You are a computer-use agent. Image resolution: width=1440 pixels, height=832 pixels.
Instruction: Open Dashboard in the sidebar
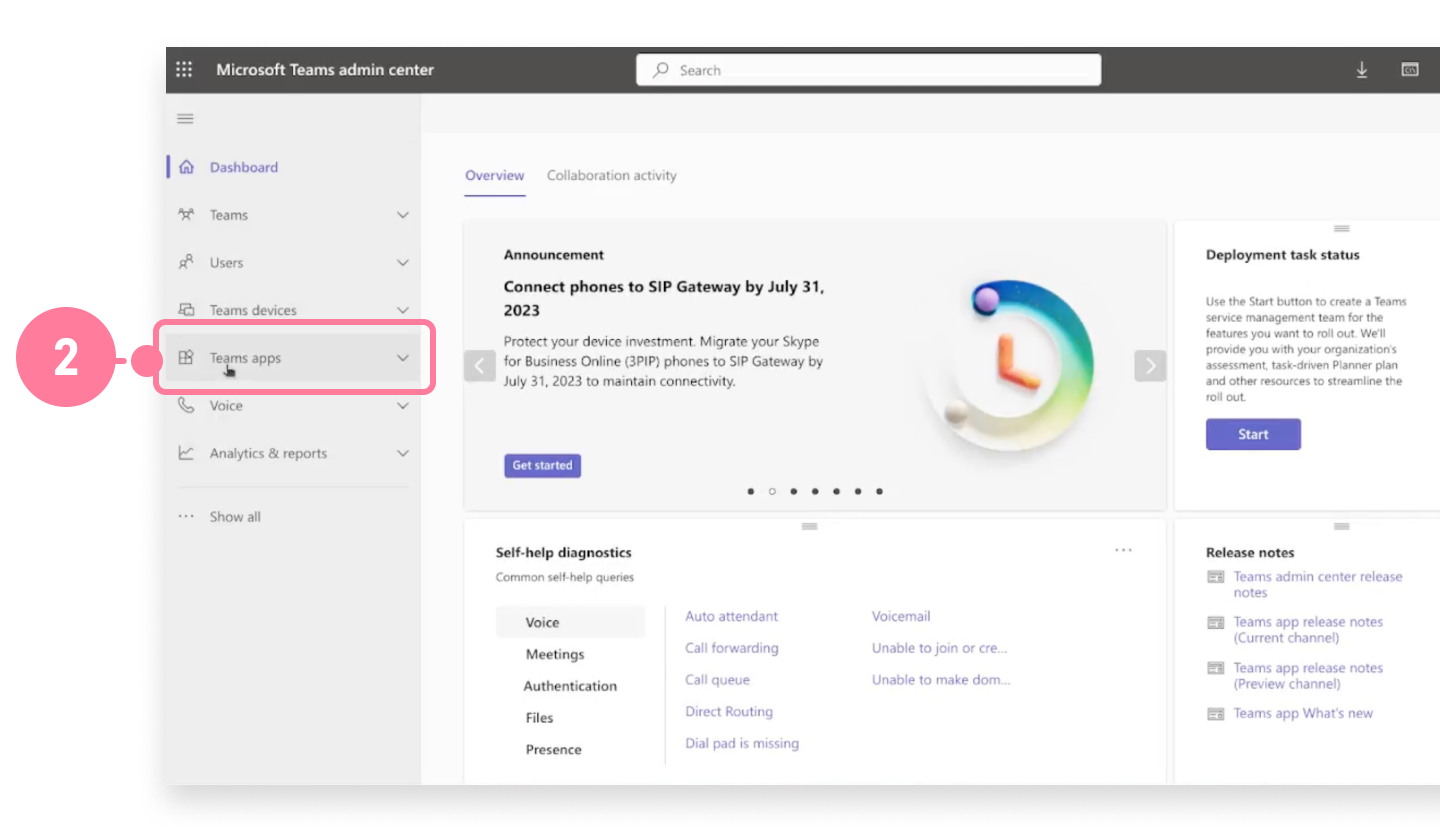244,167
